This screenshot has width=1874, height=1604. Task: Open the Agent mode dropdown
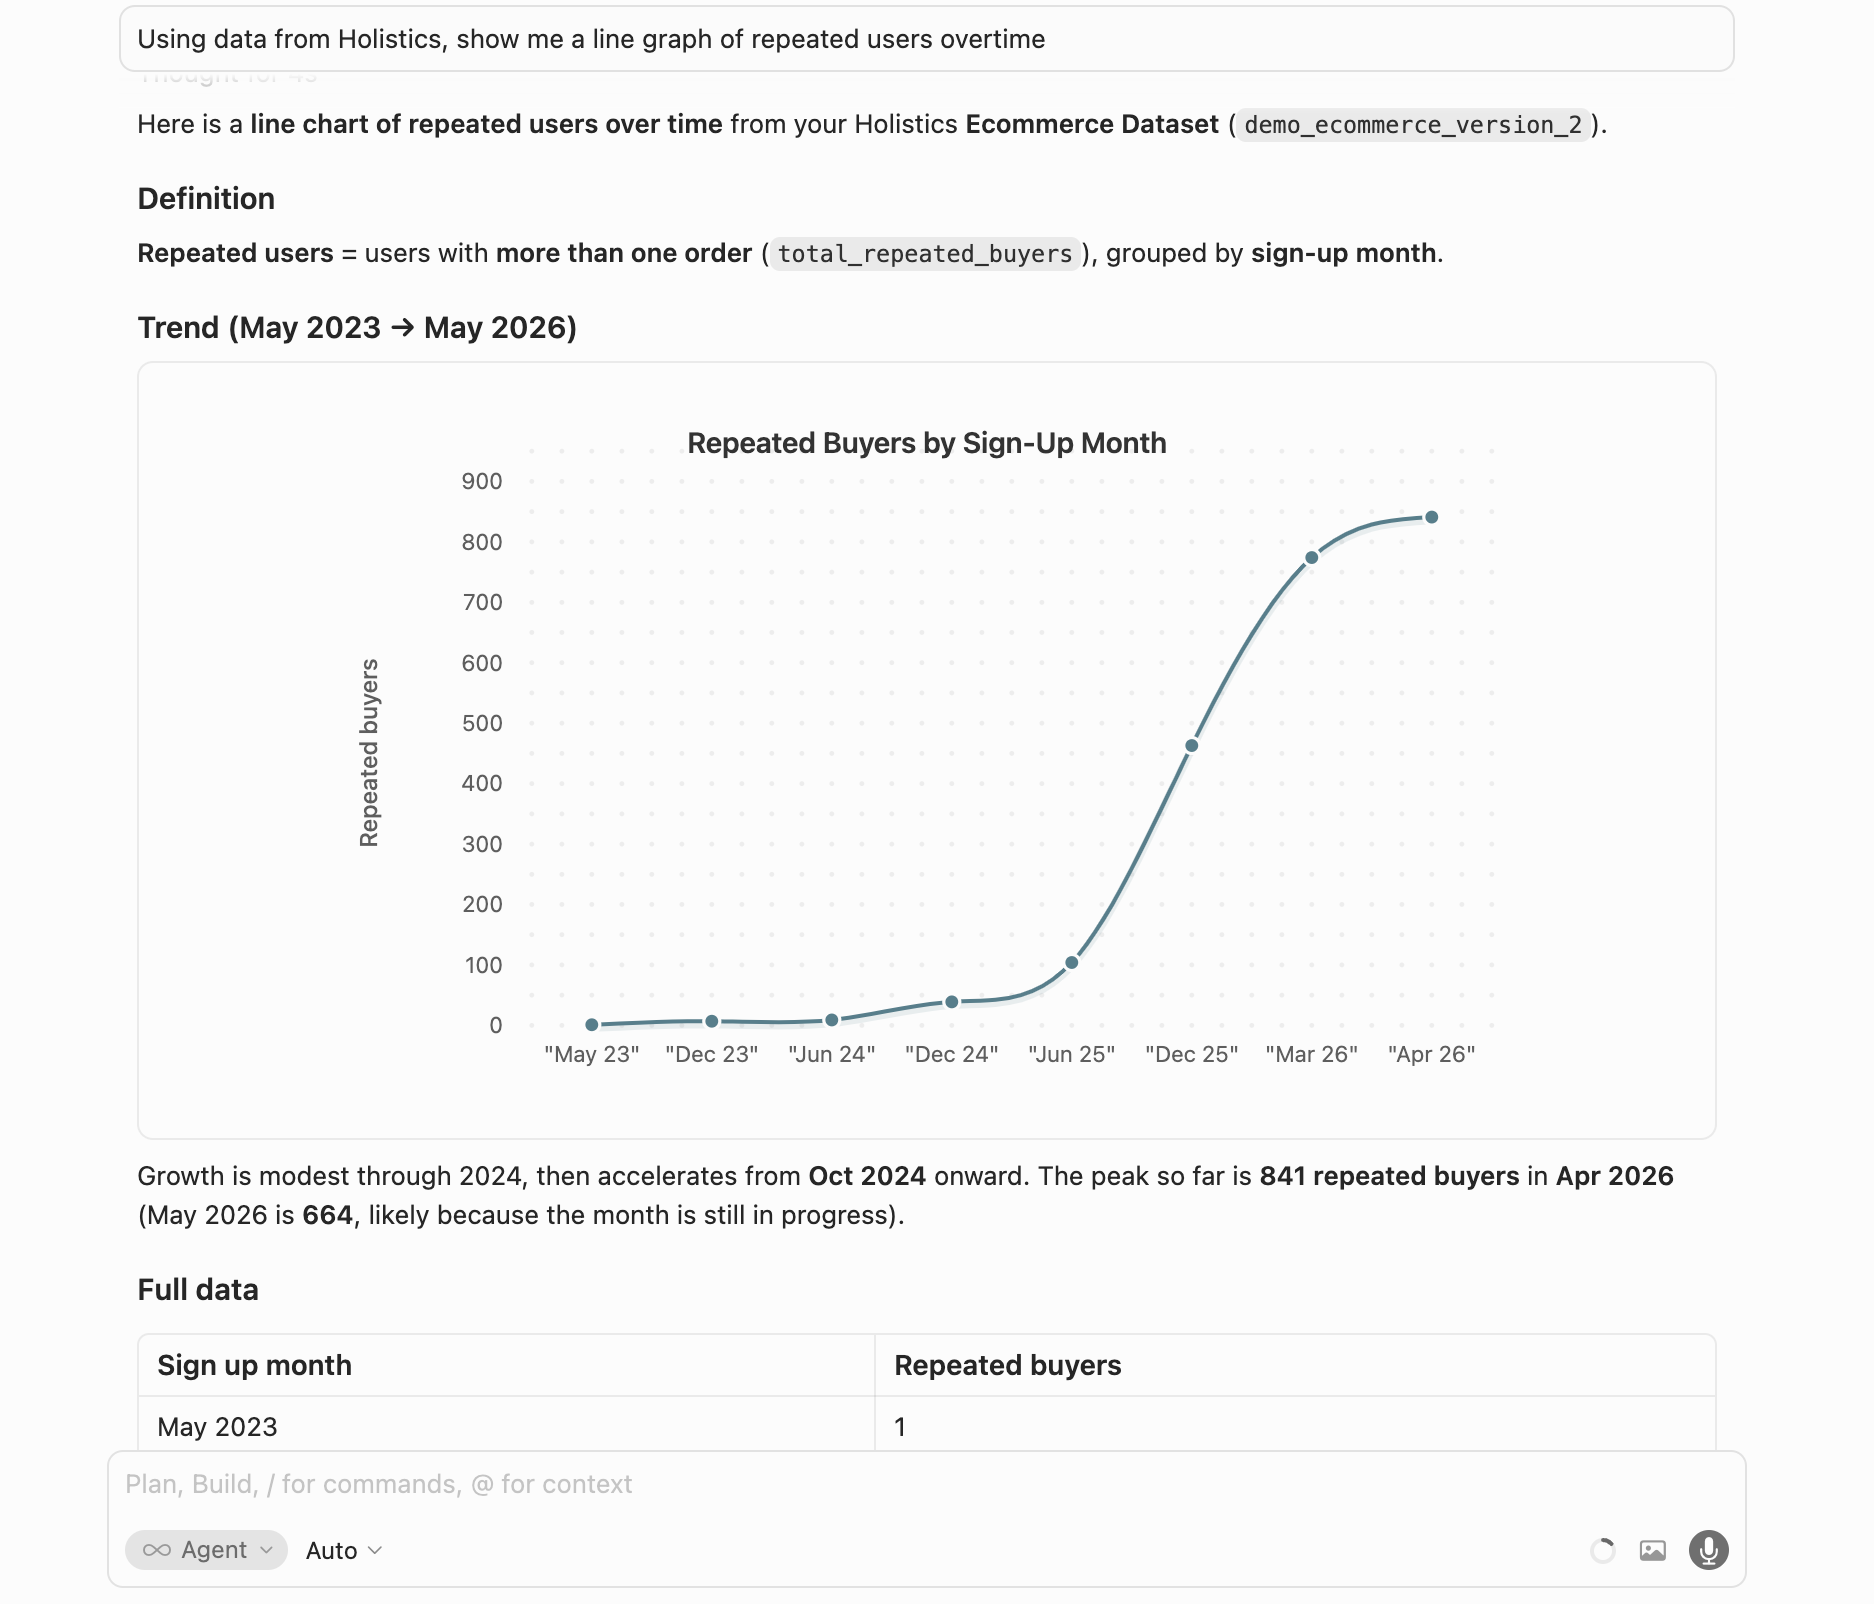(206, 1550)
